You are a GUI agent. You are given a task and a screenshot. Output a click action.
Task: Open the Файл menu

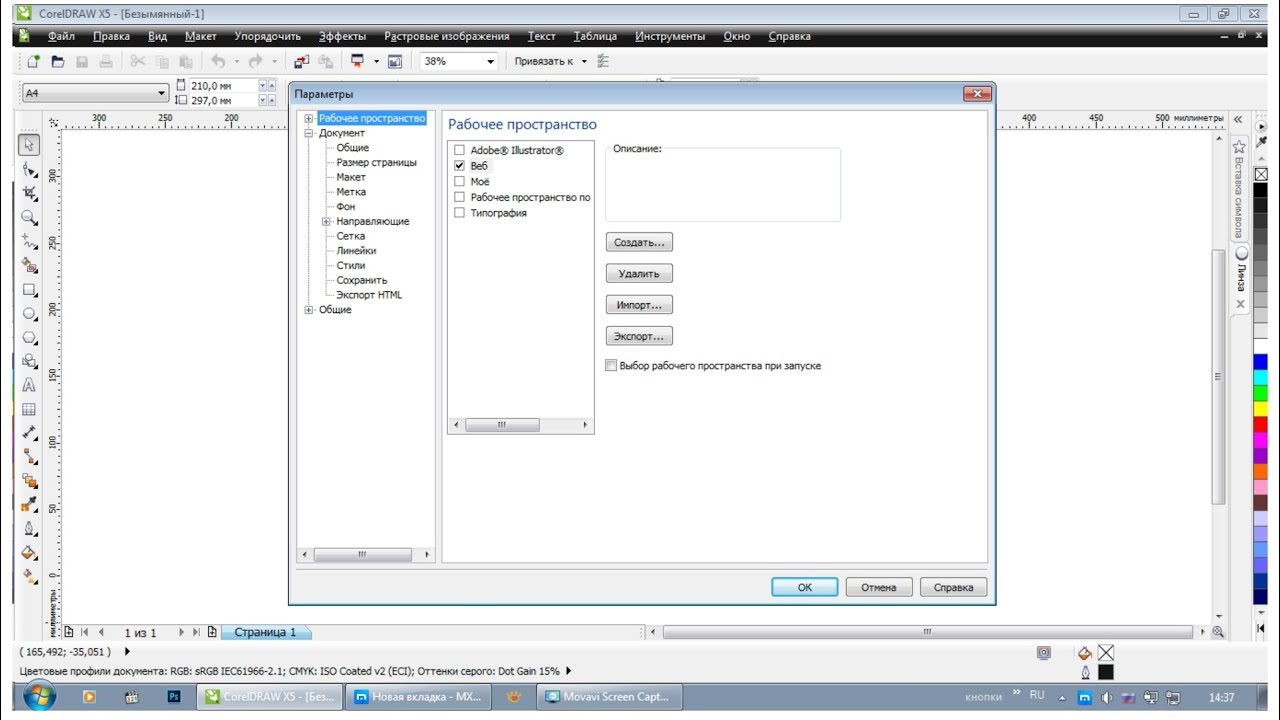click(x=61, y=36)
